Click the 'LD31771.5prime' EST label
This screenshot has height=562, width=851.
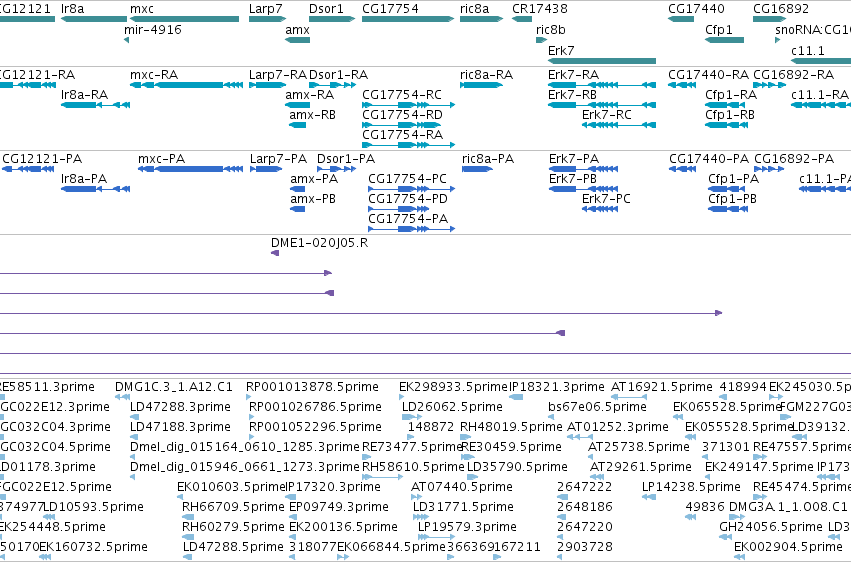click(463, 507)
